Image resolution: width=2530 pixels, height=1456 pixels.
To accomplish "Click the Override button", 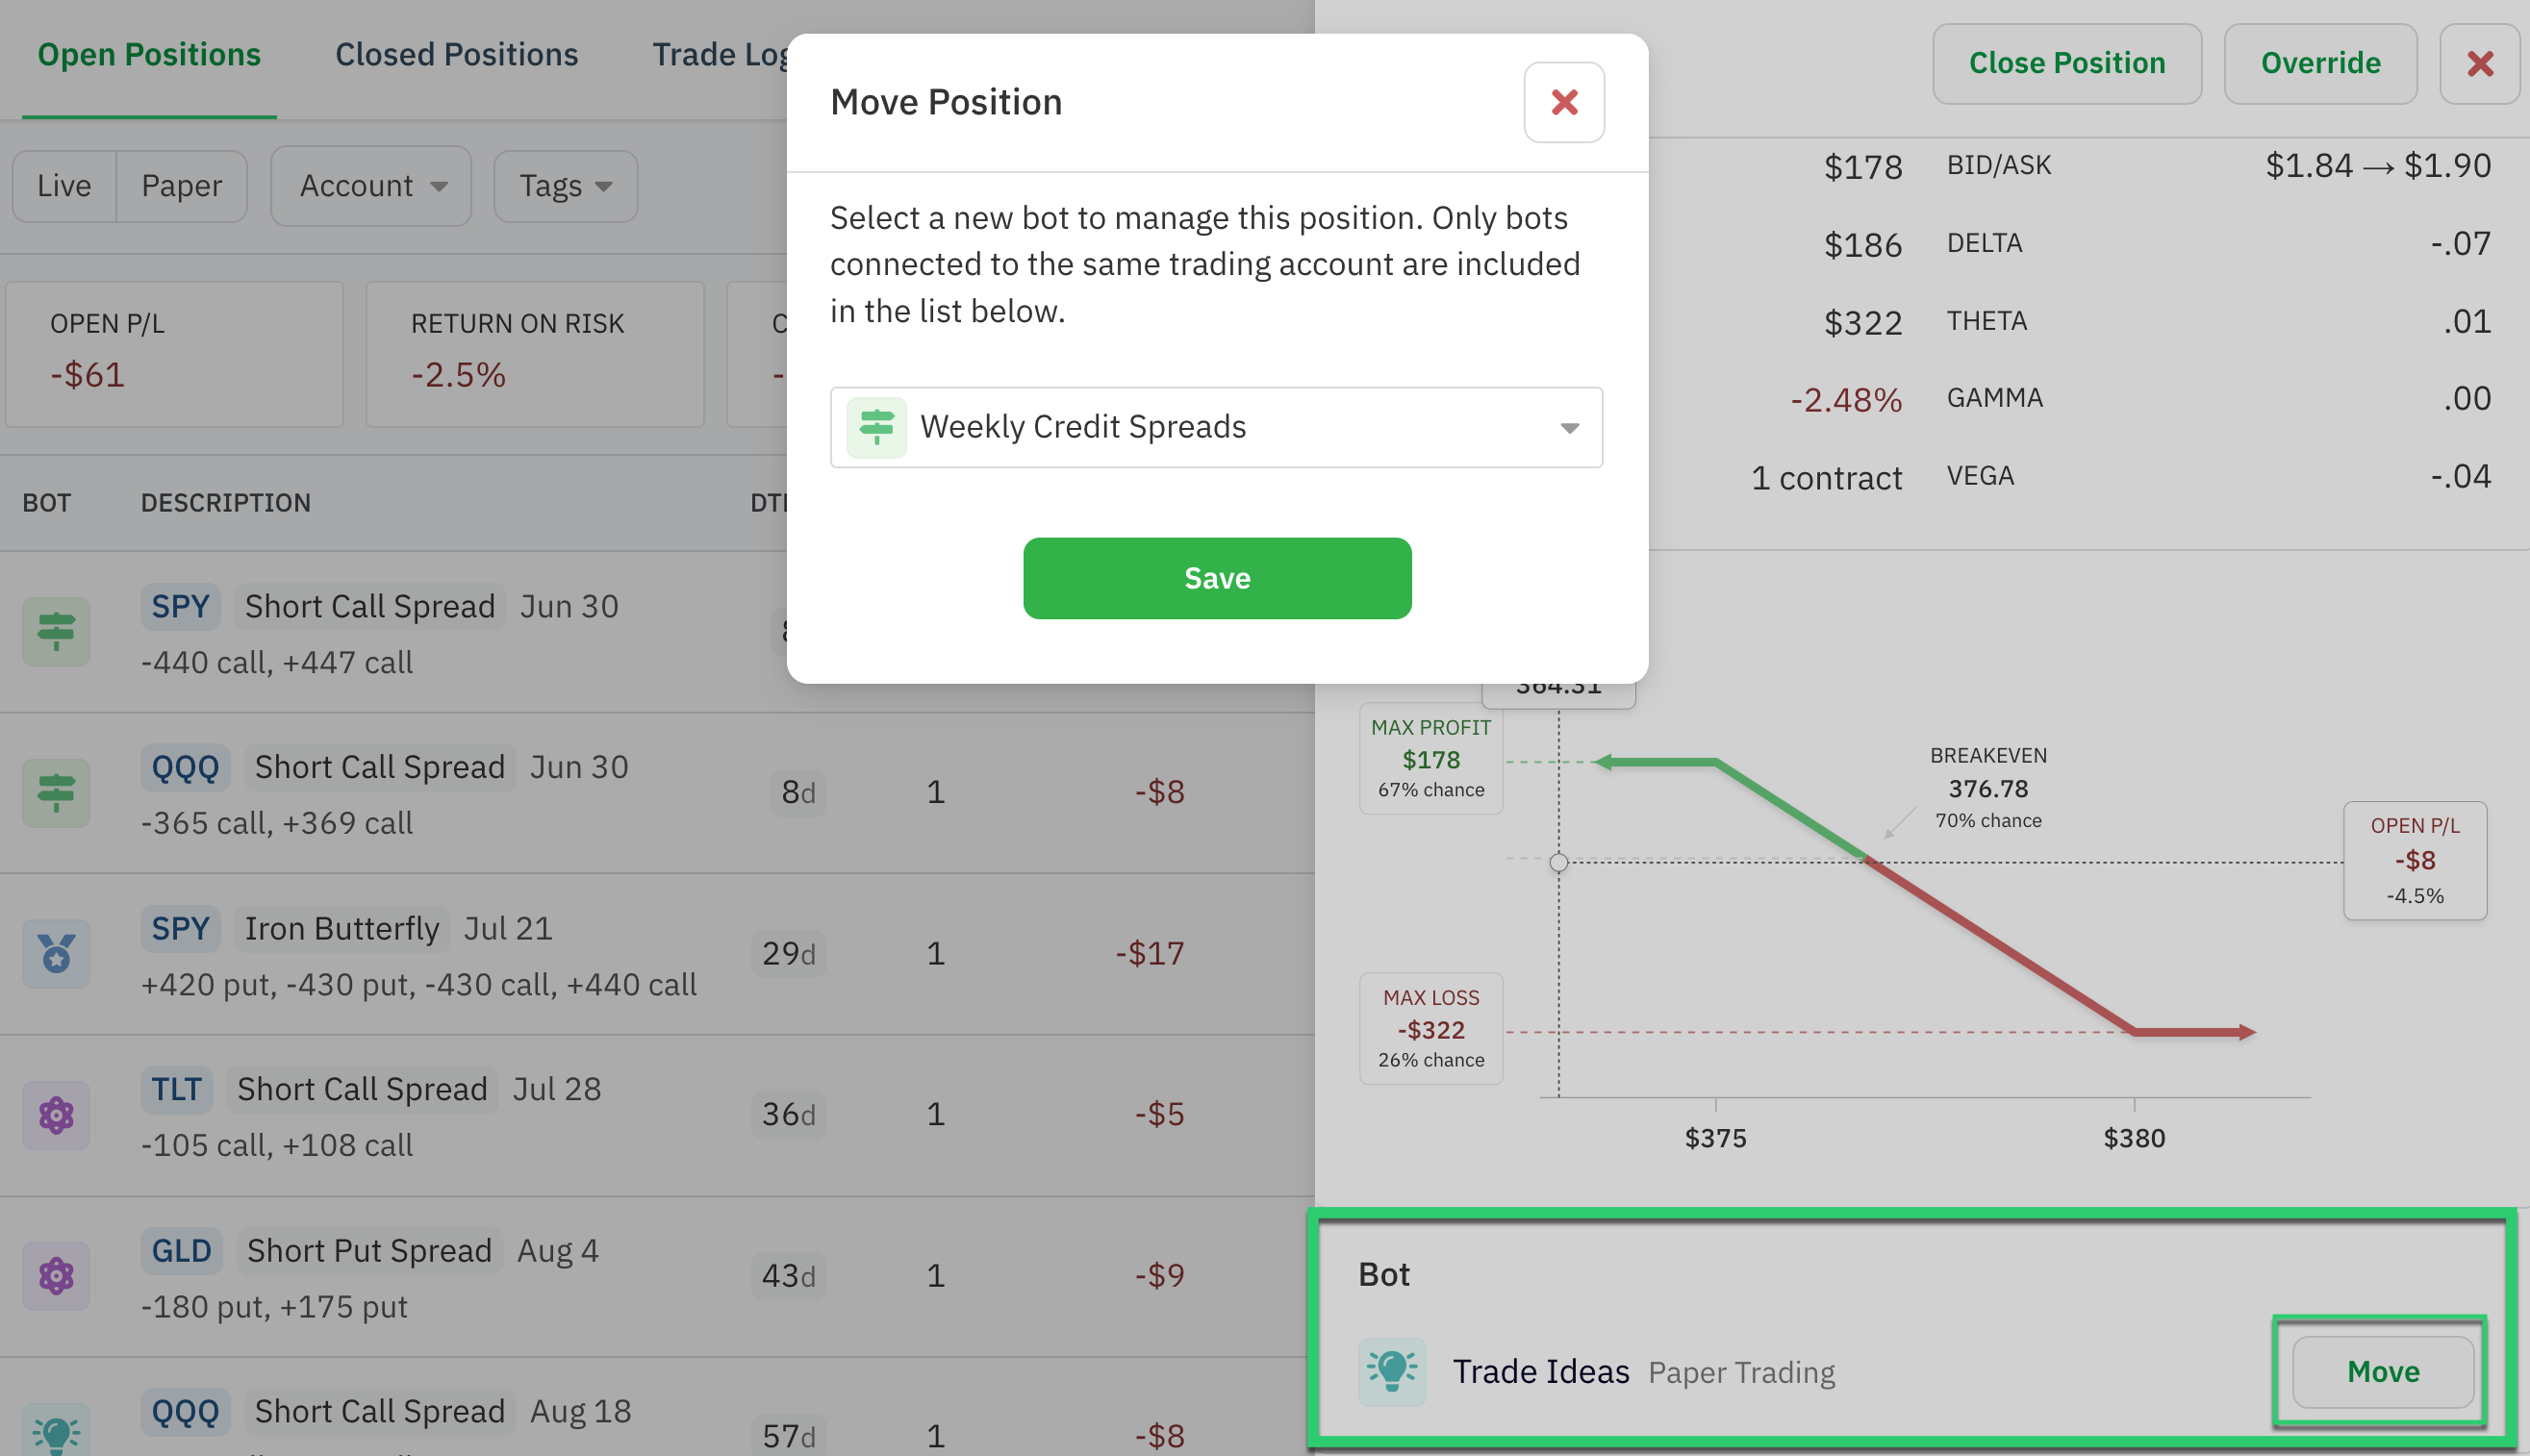I will coord(2320,63).
